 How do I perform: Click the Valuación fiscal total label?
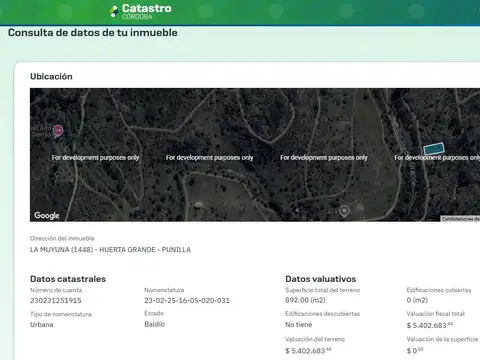(x=436, y=314)
